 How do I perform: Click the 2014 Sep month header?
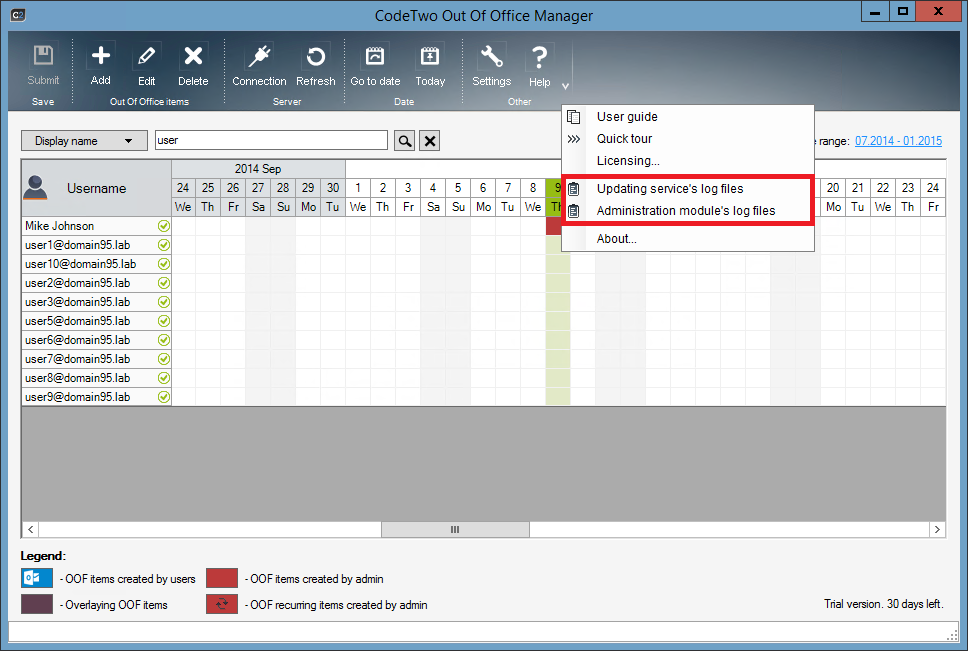click(258, 168)
